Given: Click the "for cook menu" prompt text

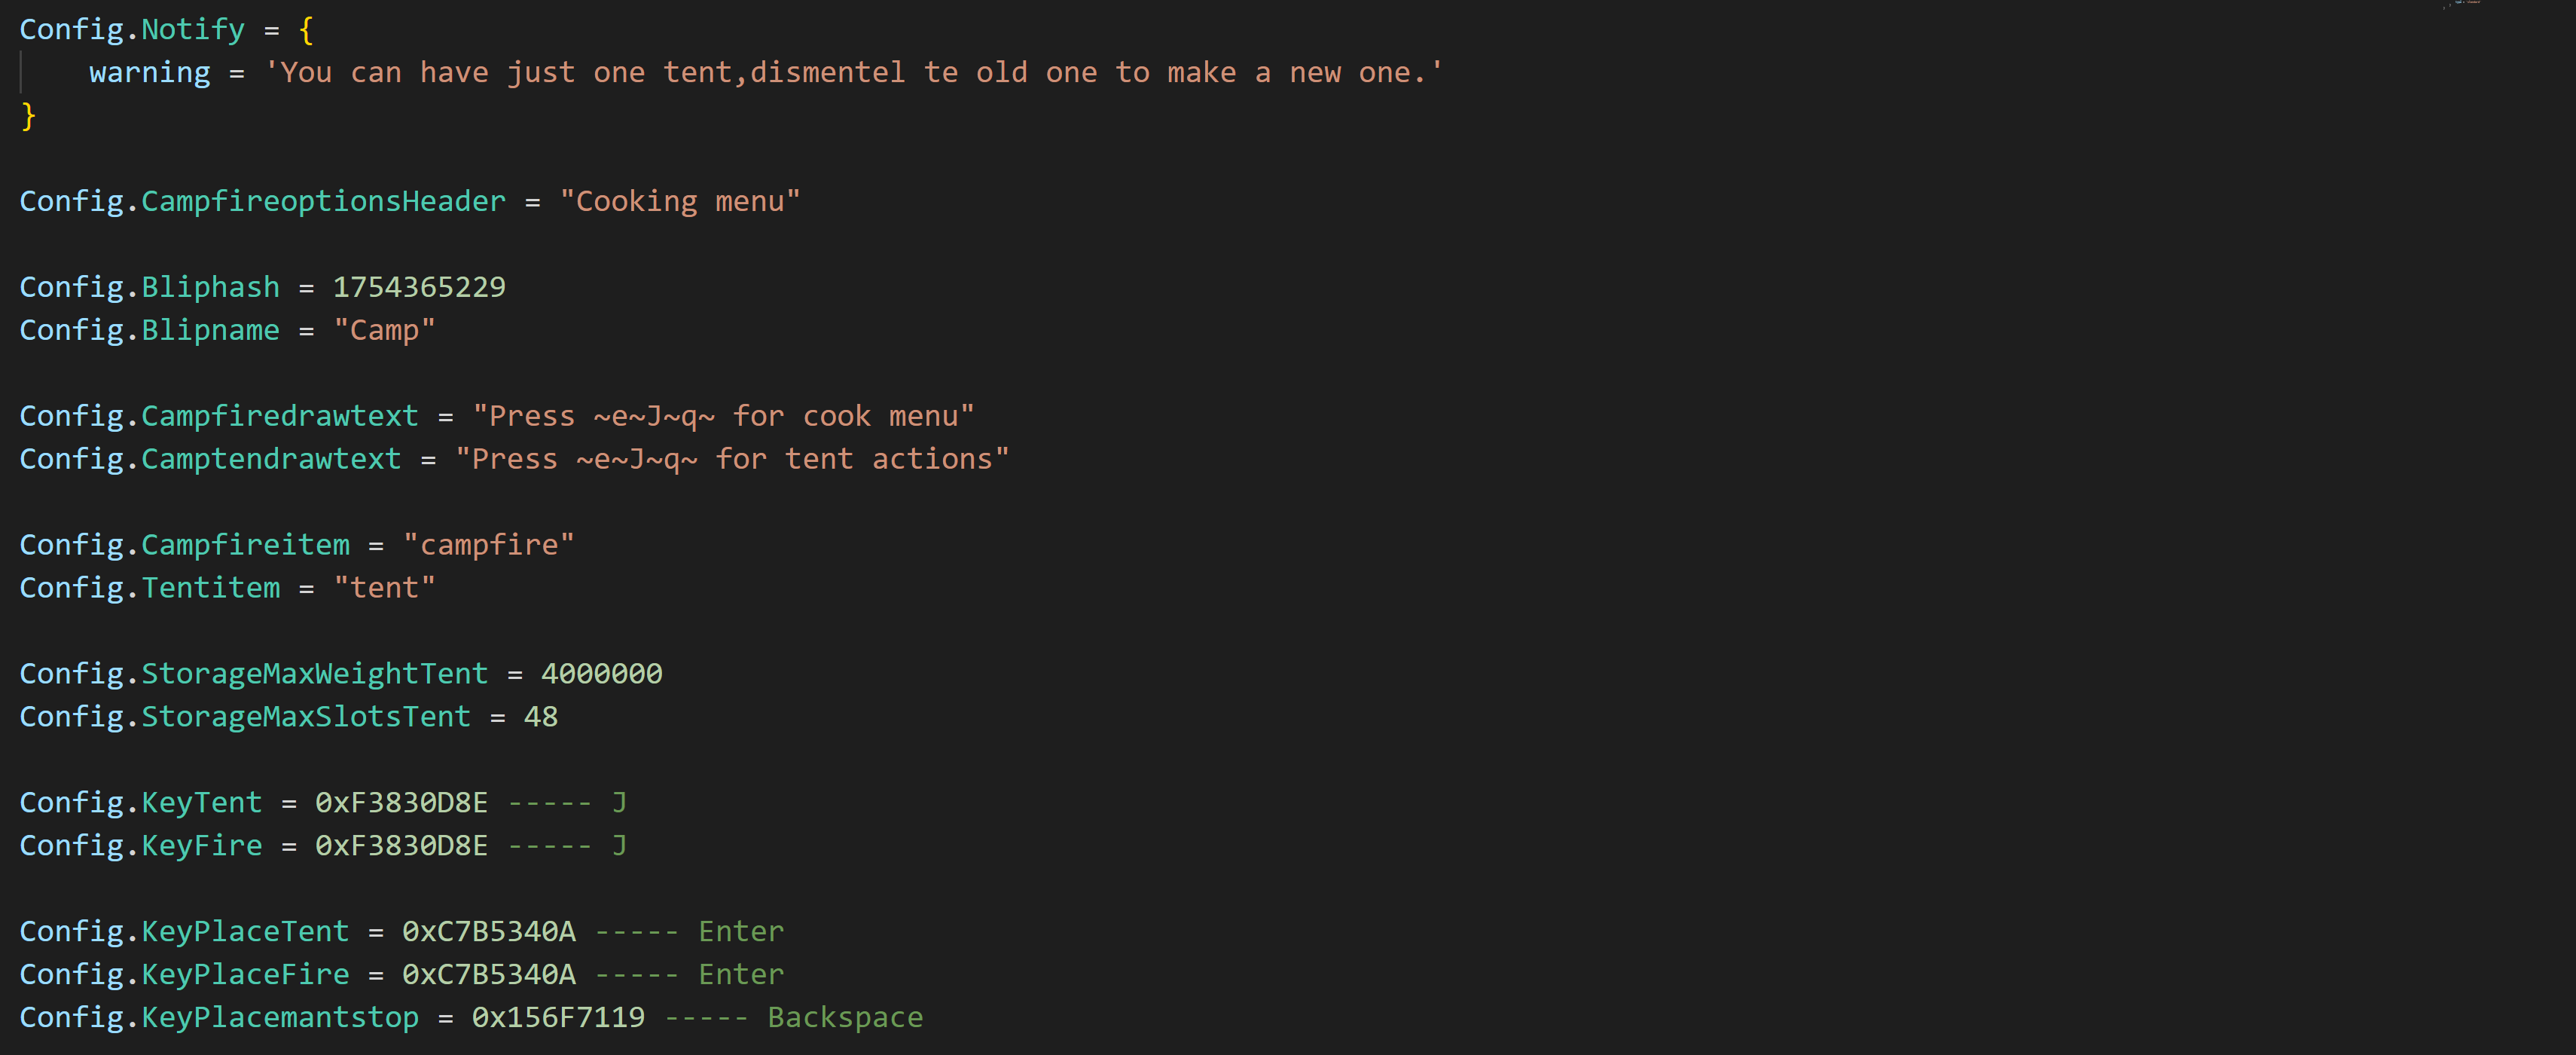Looking at the screenshot, I should point(853,416).
